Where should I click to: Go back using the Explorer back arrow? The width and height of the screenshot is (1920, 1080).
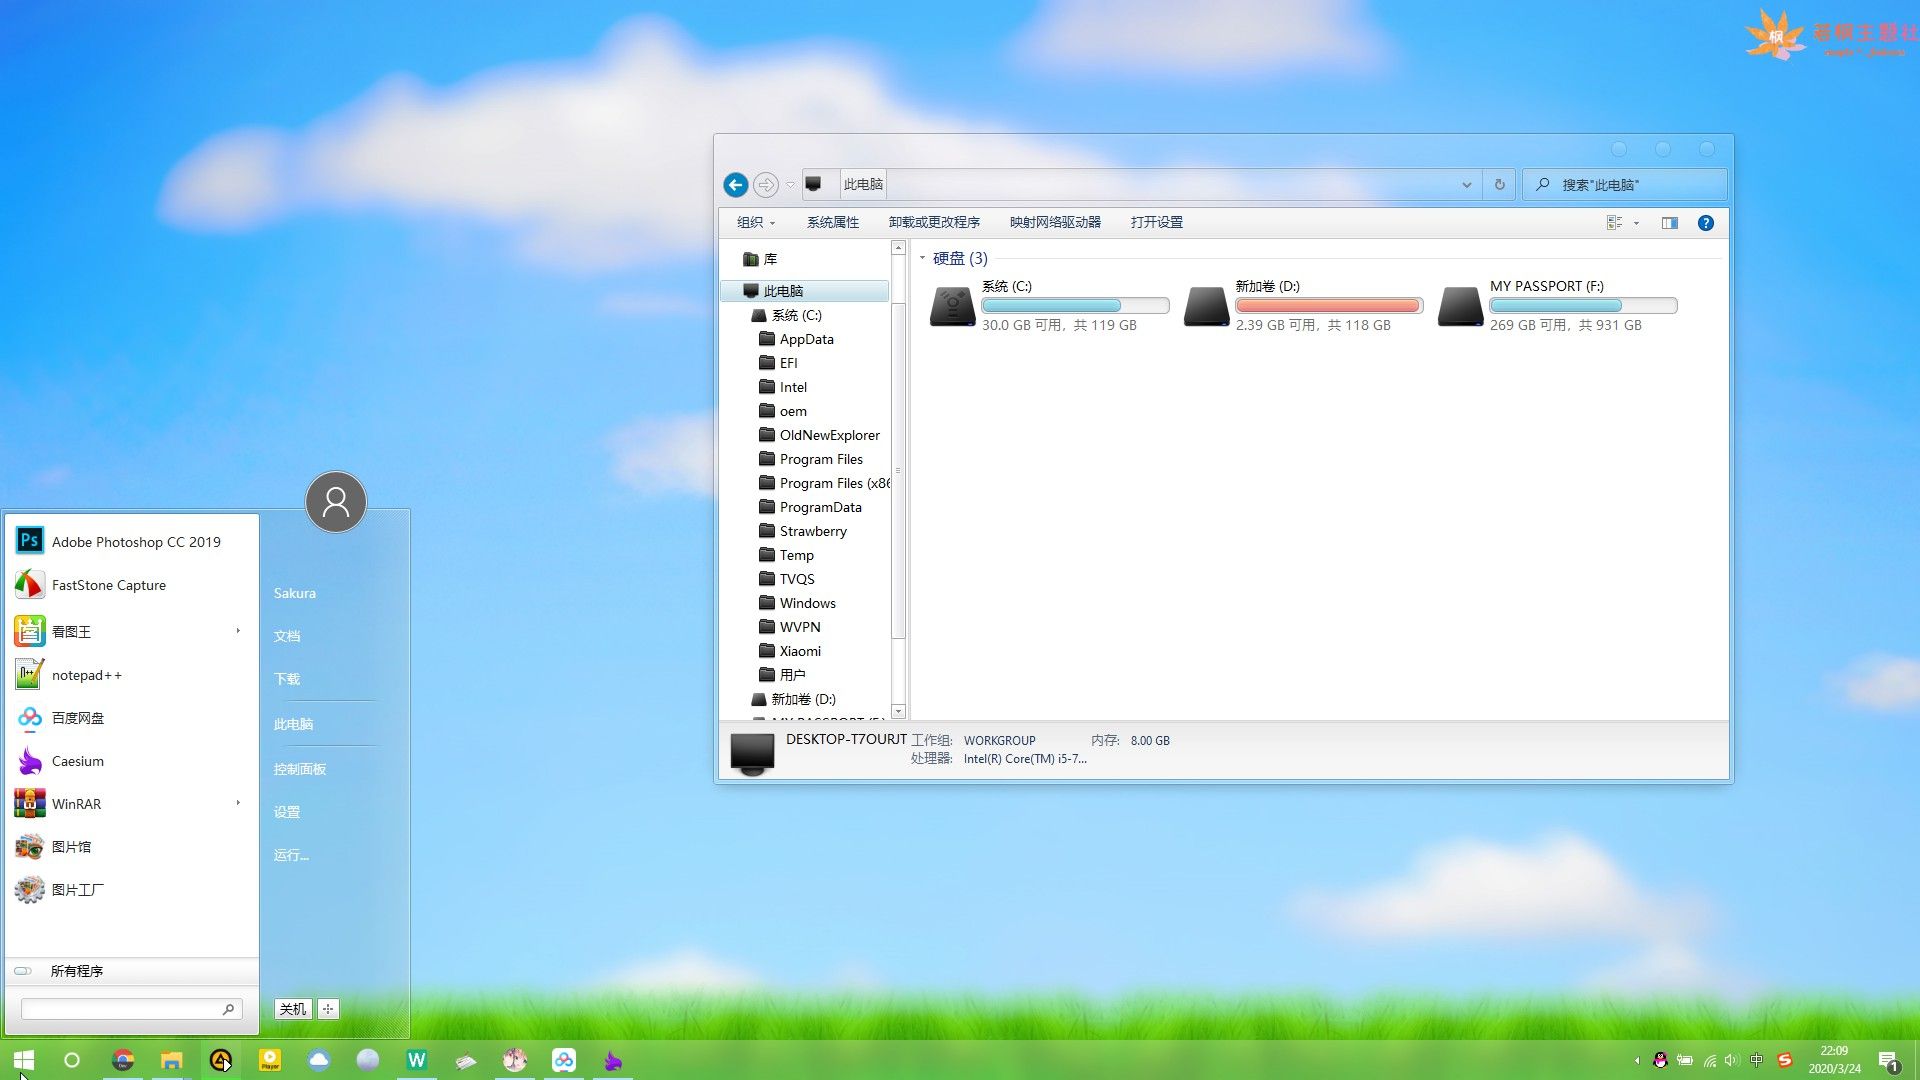[x=736, y=185]
